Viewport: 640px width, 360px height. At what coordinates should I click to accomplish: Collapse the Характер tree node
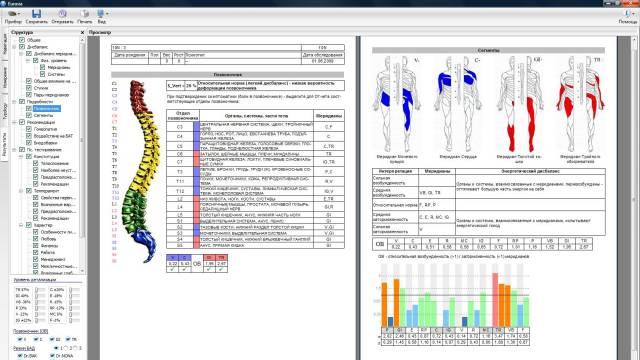coord(22,225)
